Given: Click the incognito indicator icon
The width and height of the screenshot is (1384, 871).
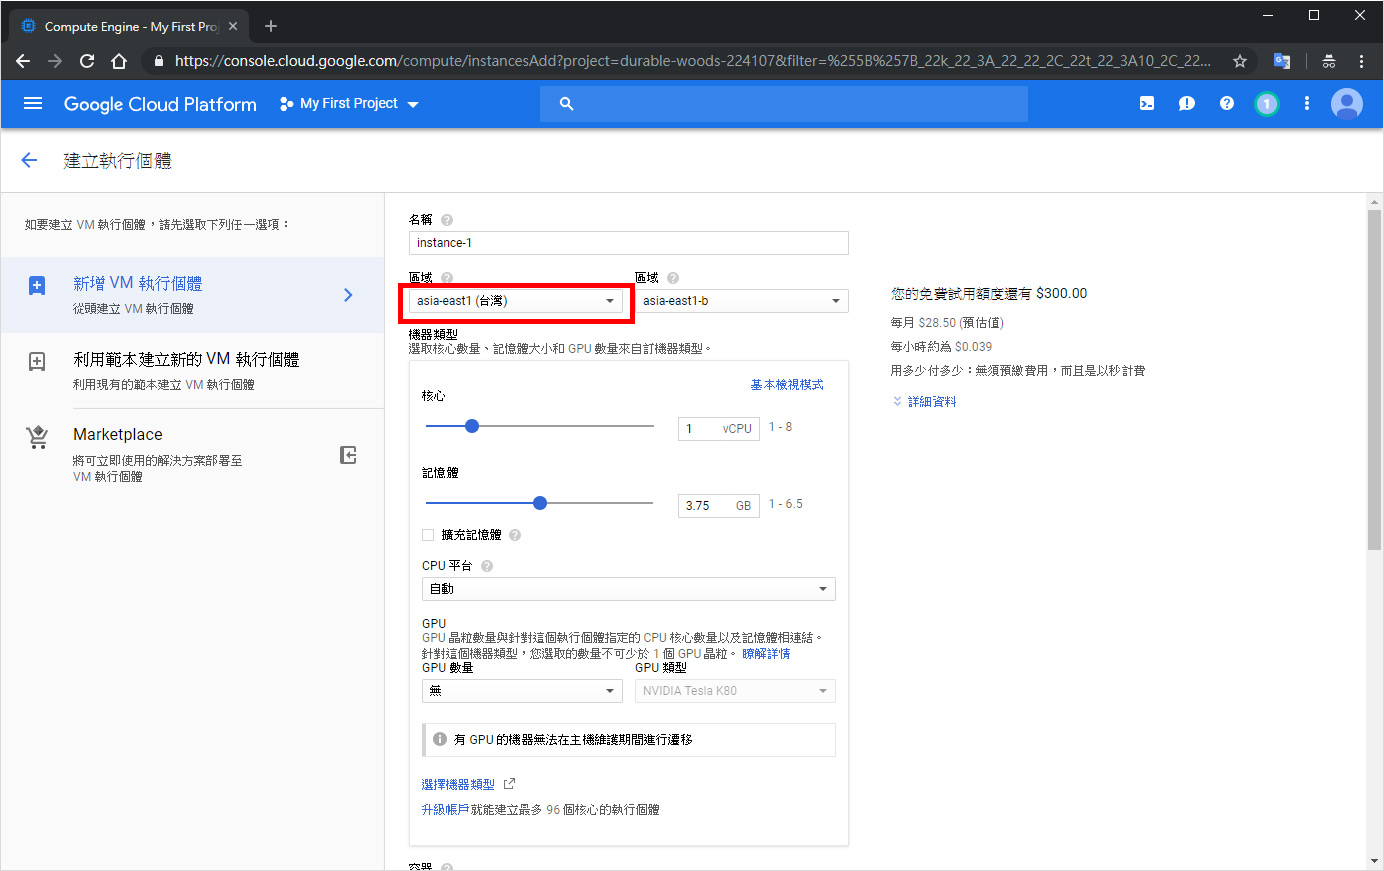Looking at the screenshot, I should point(1329,61).
